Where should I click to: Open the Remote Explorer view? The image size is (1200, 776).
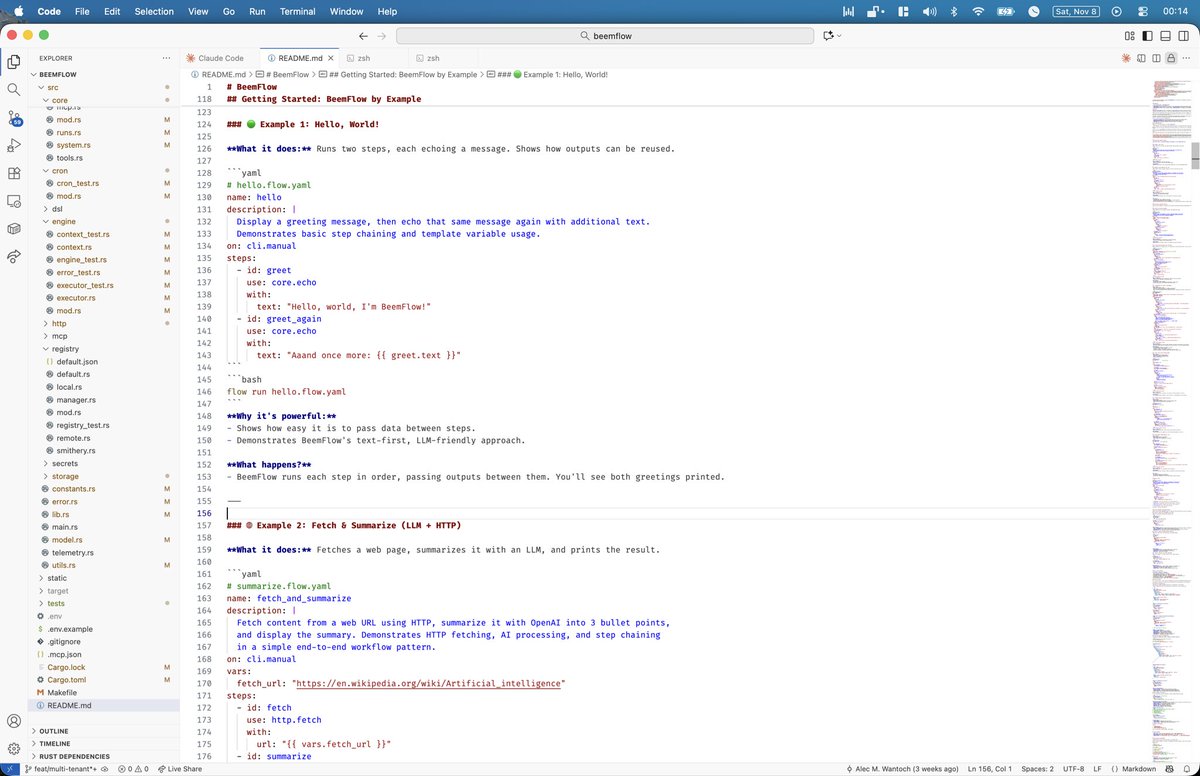tap(14, 201)
